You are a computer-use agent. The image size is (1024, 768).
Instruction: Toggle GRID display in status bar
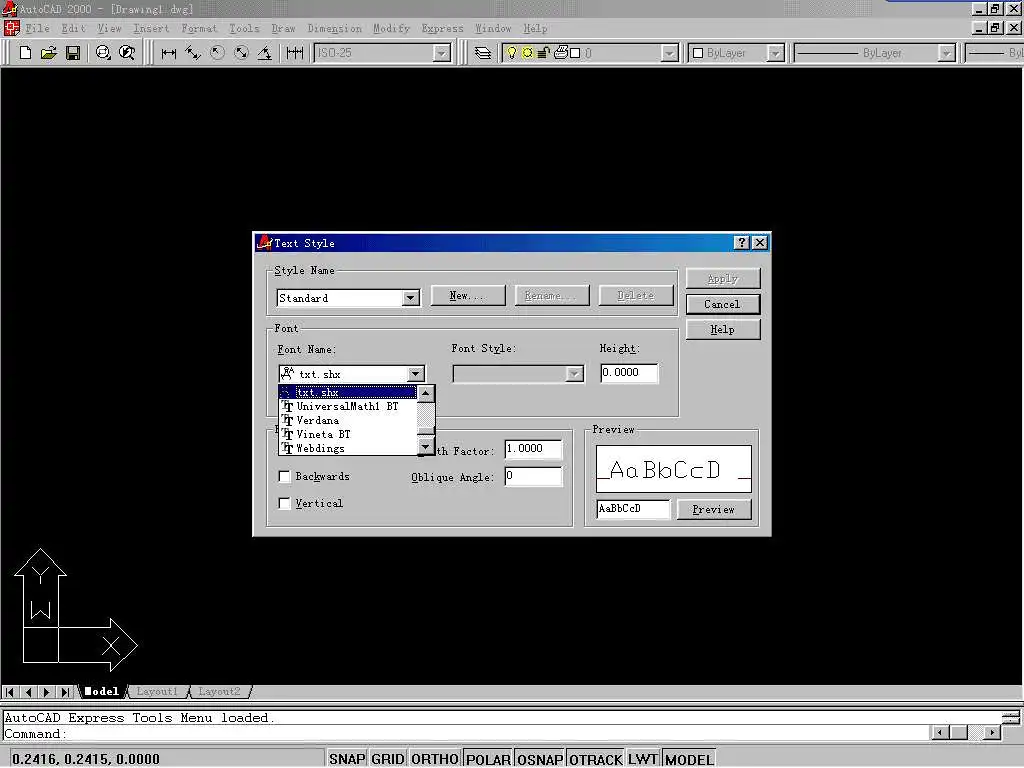(x=388, y=759)
